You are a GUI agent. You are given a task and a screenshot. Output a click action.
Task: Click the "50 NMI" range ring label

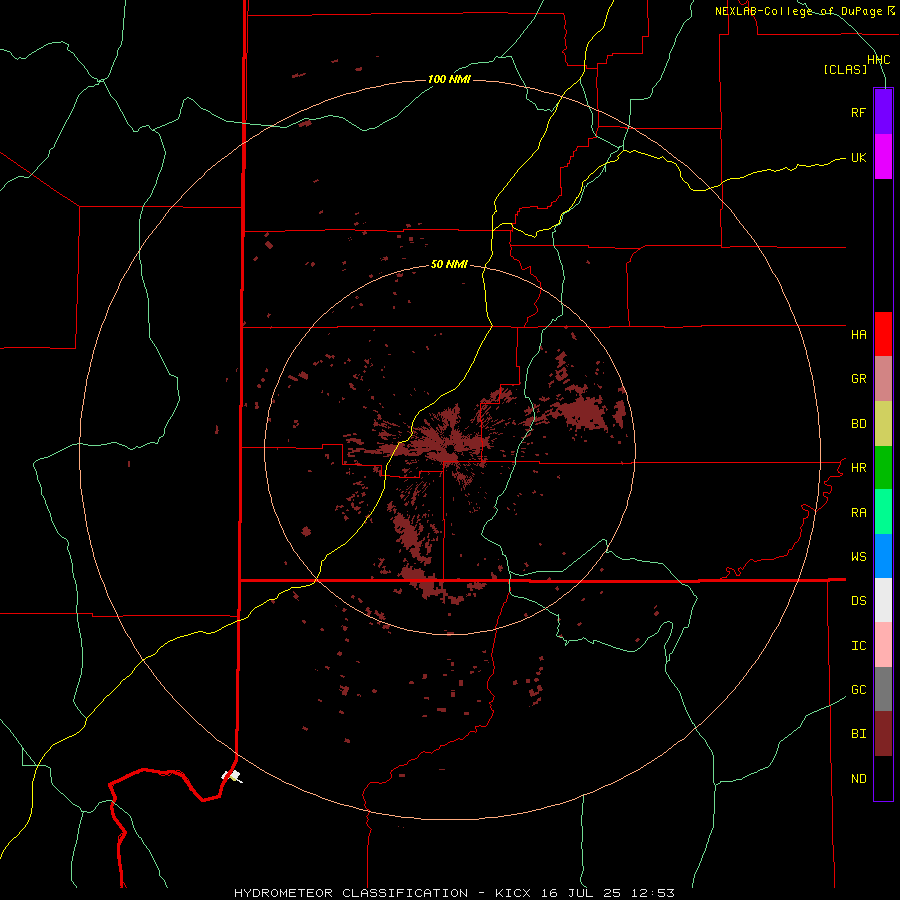(x=449, y=264)
